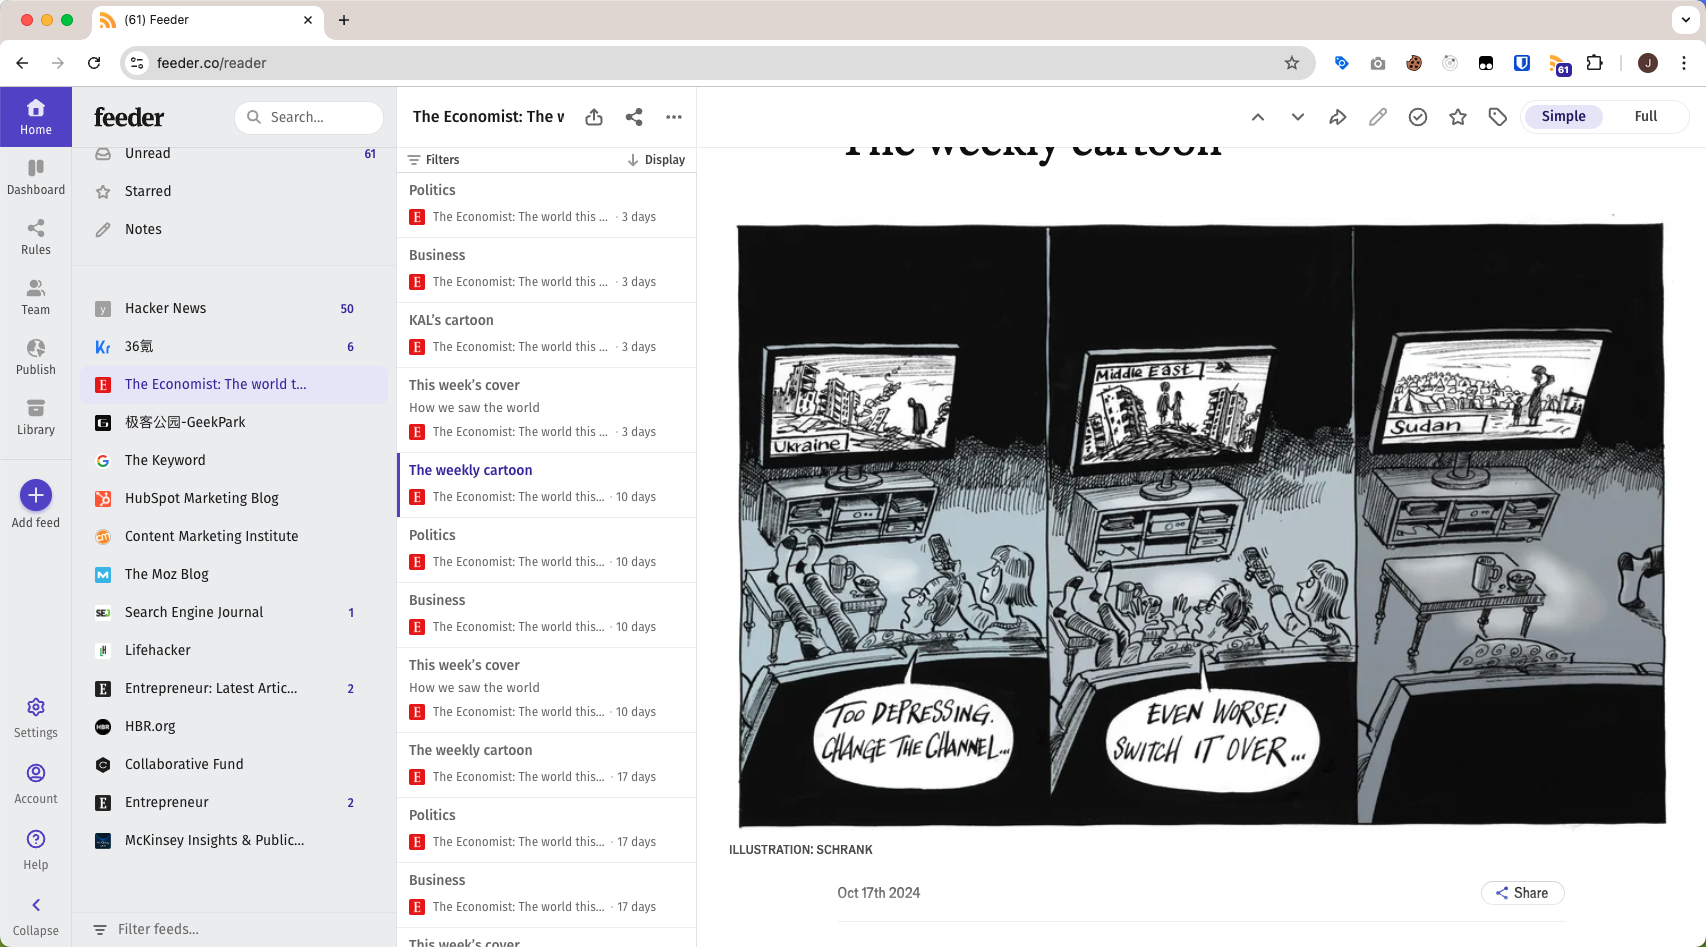Select The Keyword feed
This screenshot has height=947, width=1706.
234,460
